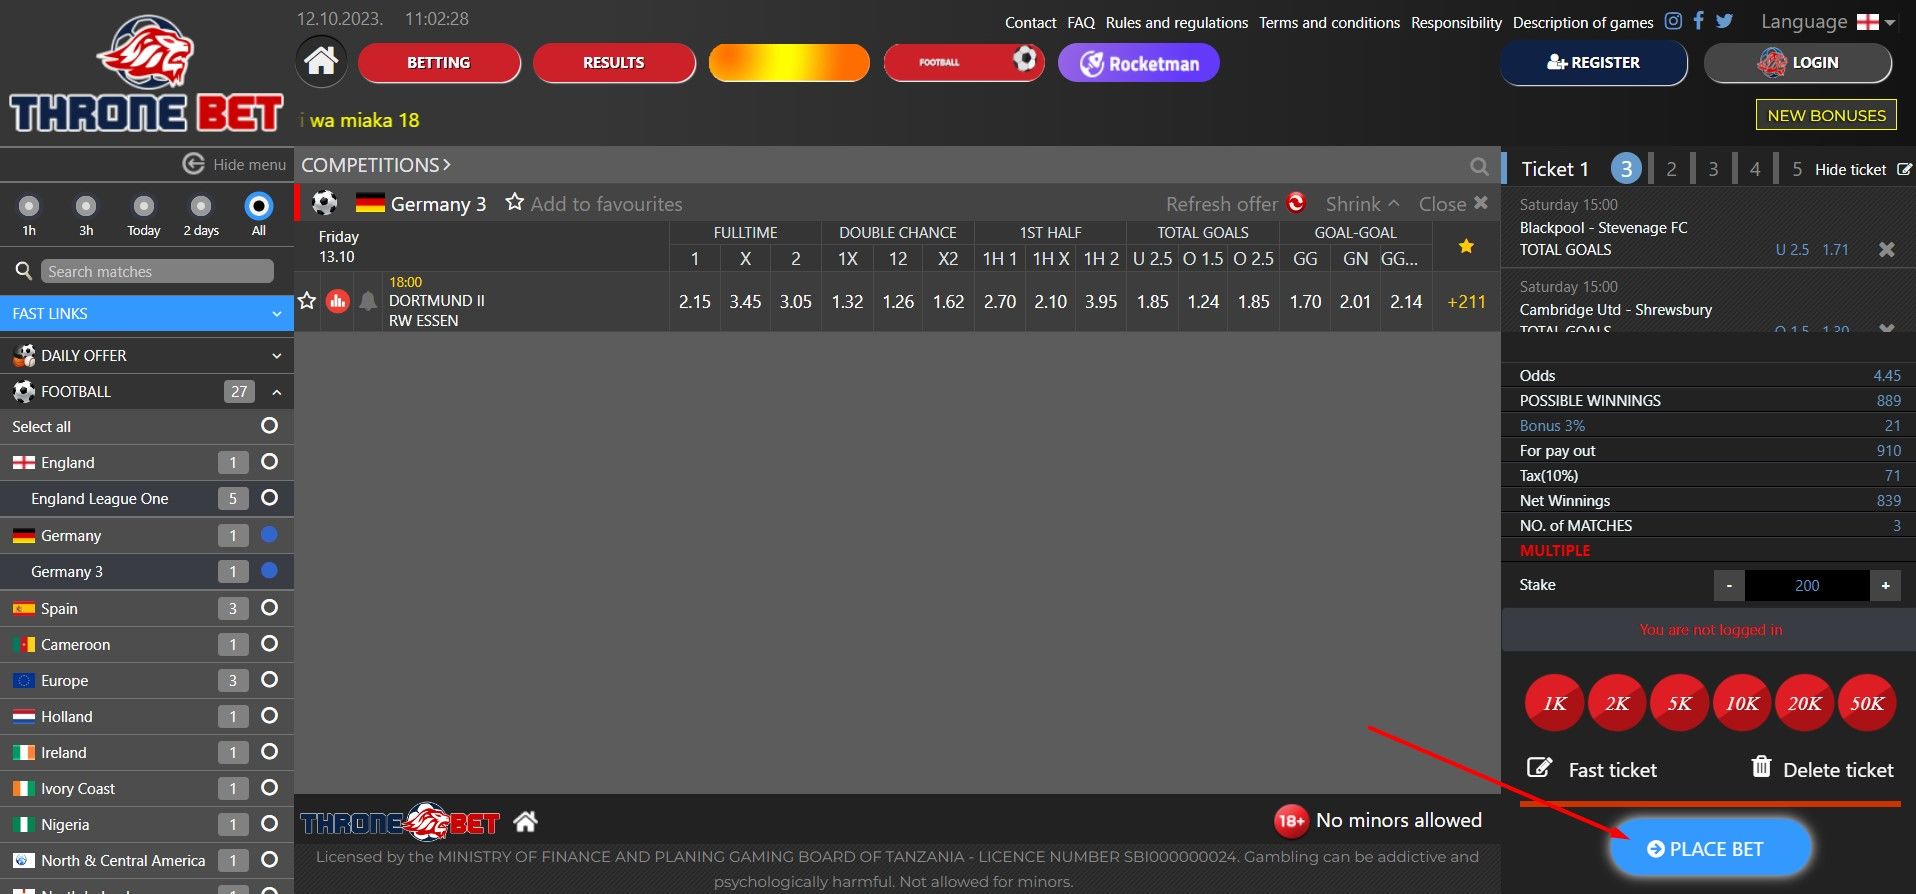
Task: Click the search magnifier in Competitions bar
Action: (x=1479, y=166)
